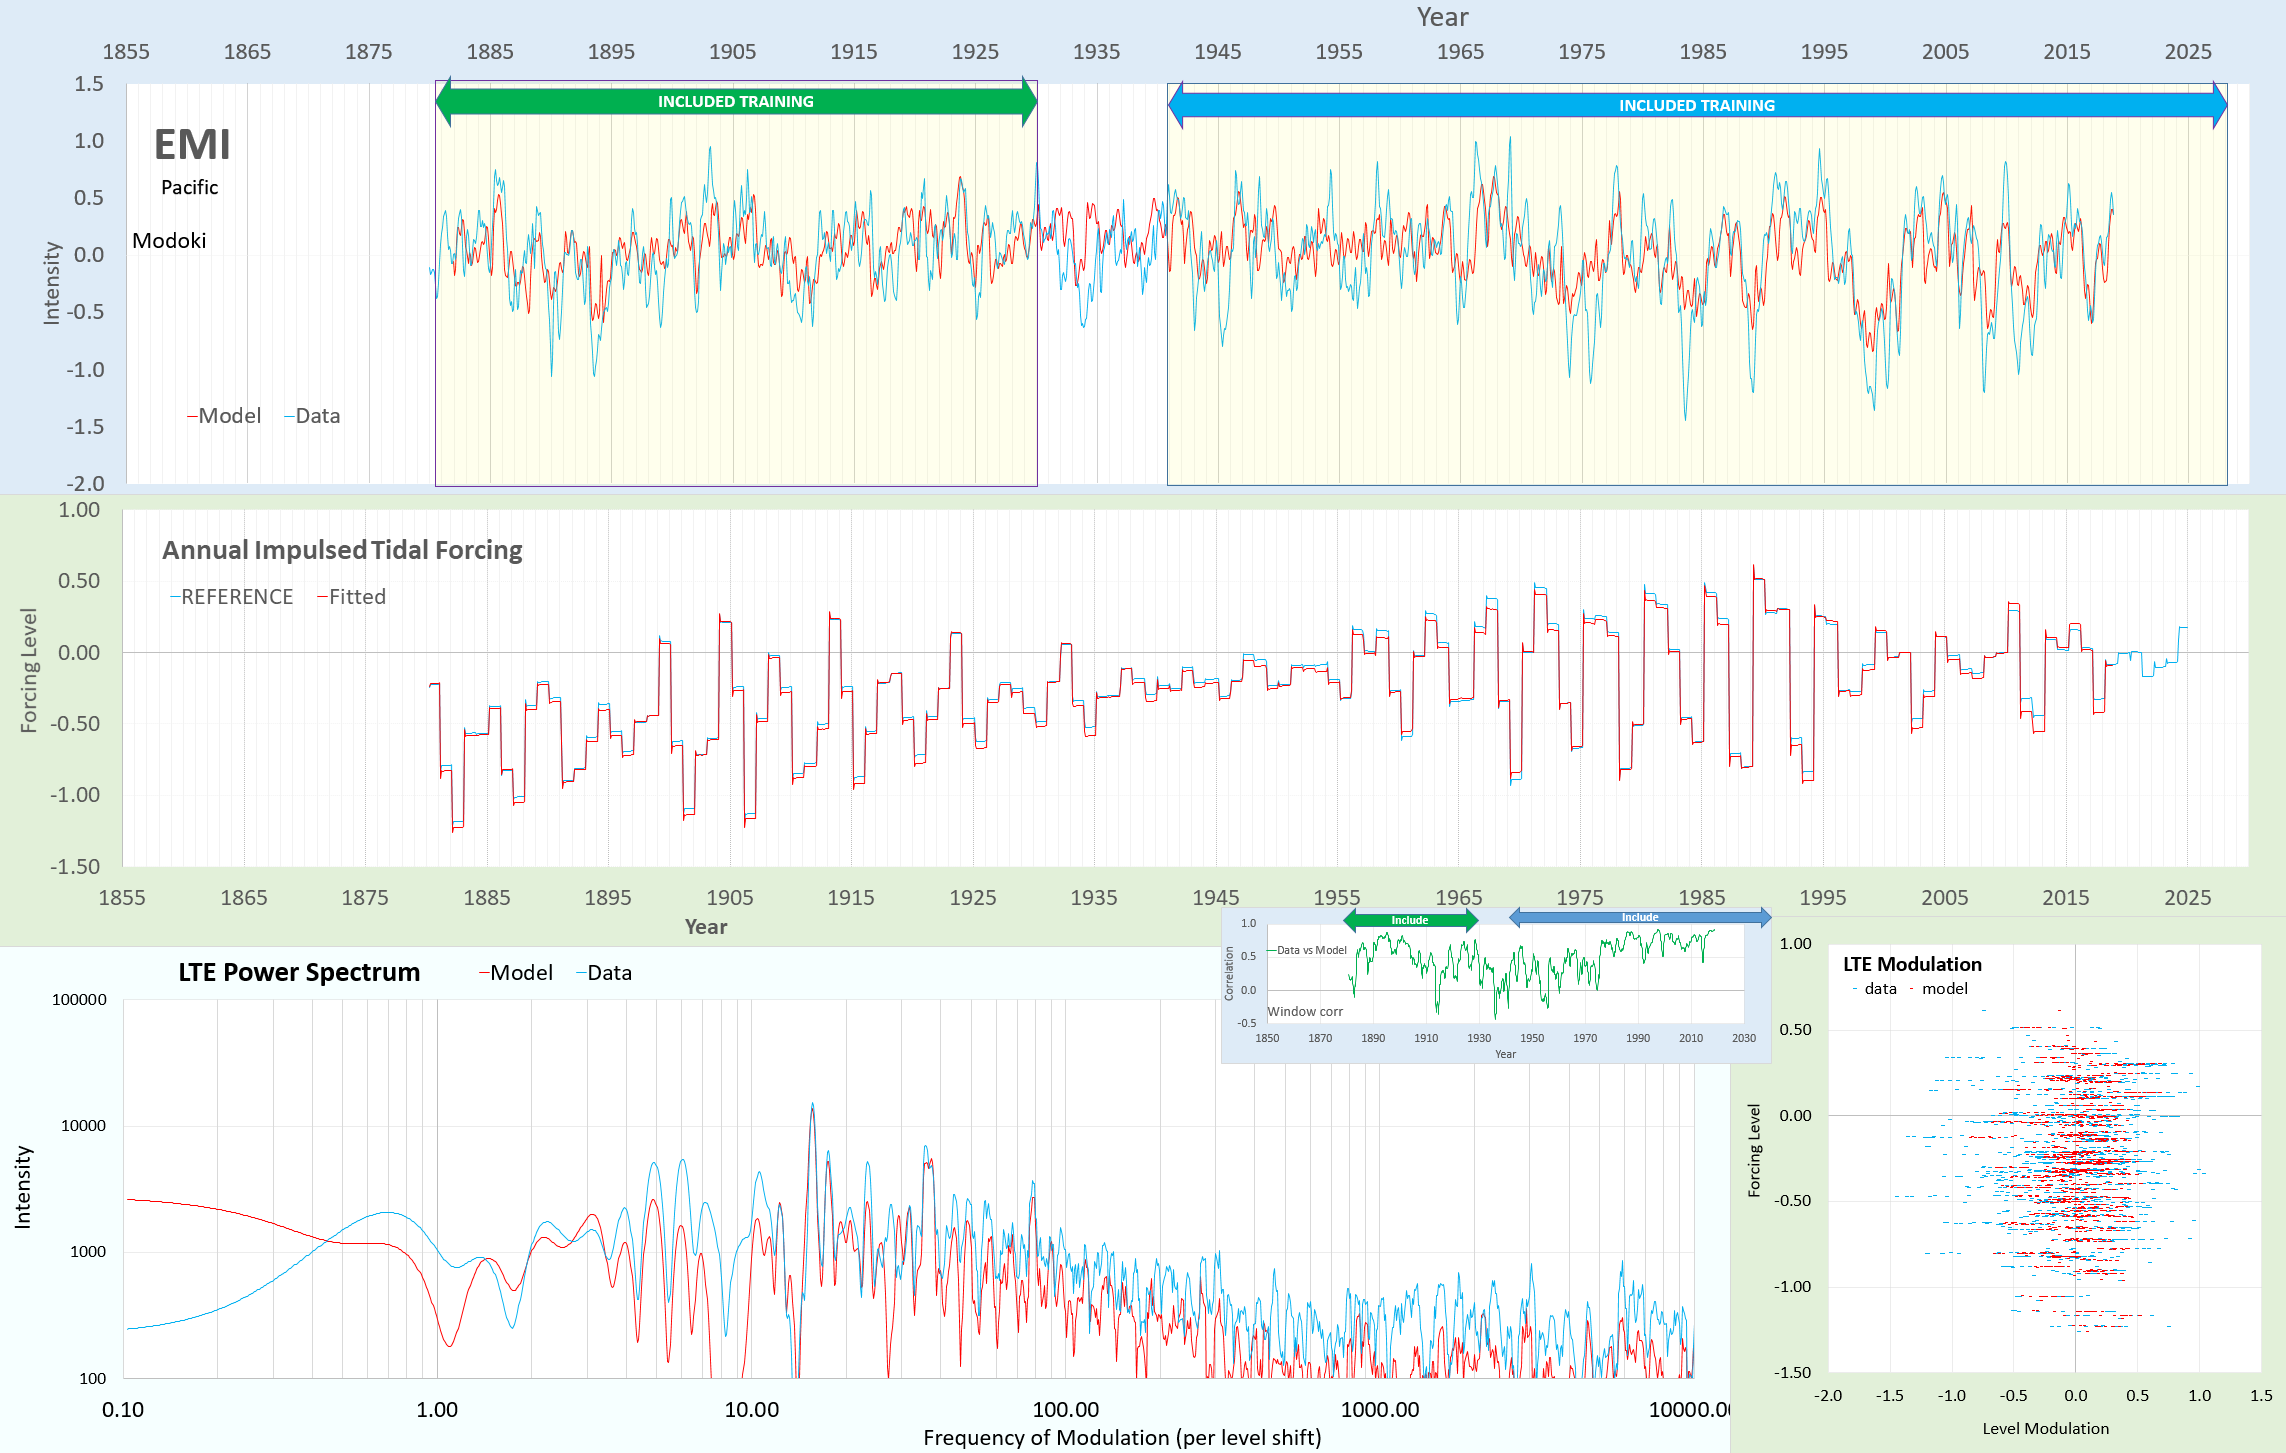
Task: Select the LTE Power Spectrum title
Action: pos(299,973)
